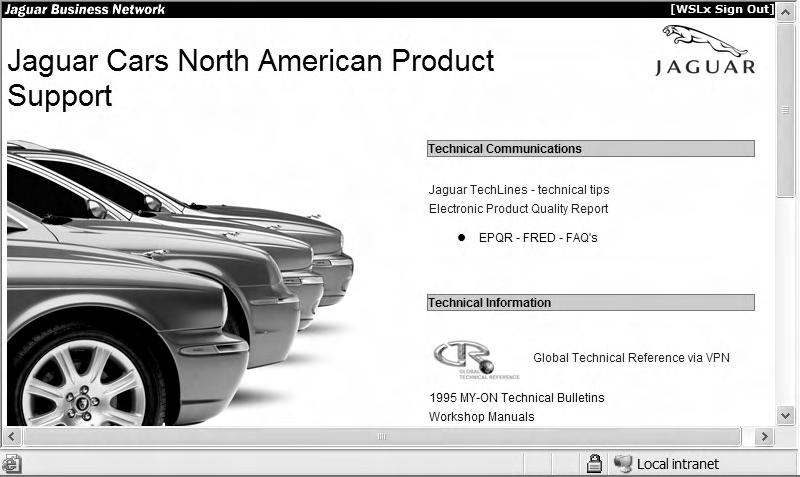Click the WSLx Sign Out link

tap(722, 9)
